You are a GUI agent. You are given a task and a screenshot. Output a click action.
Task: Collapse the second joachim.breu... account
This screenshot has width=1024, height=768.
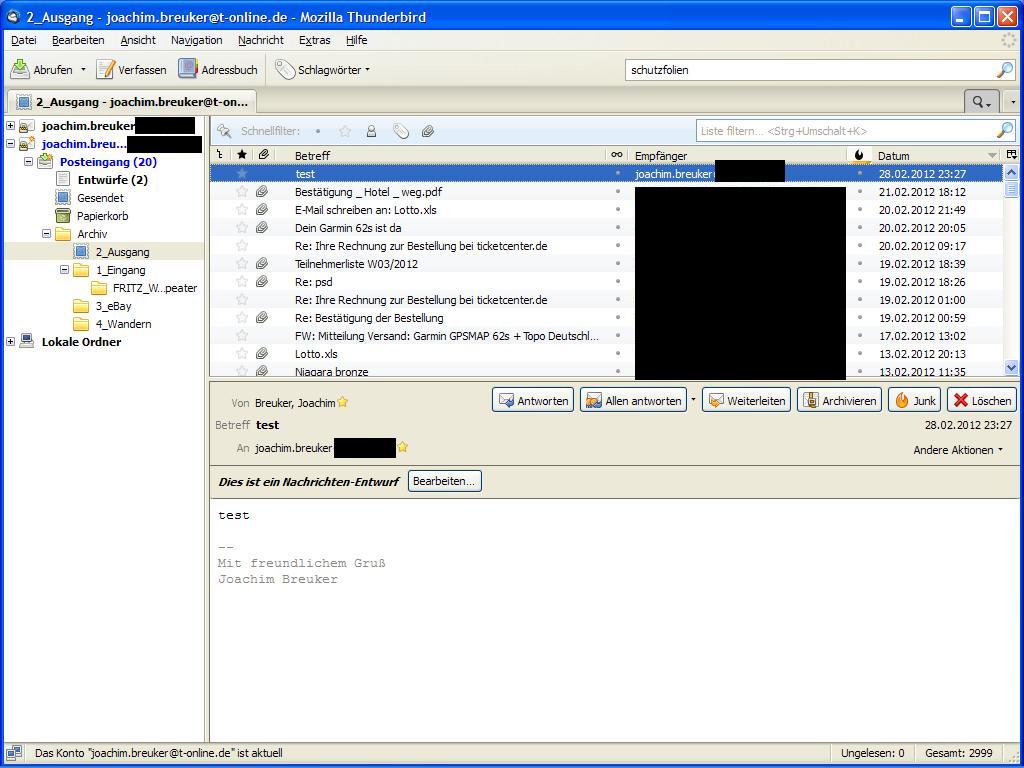[10, 144]
